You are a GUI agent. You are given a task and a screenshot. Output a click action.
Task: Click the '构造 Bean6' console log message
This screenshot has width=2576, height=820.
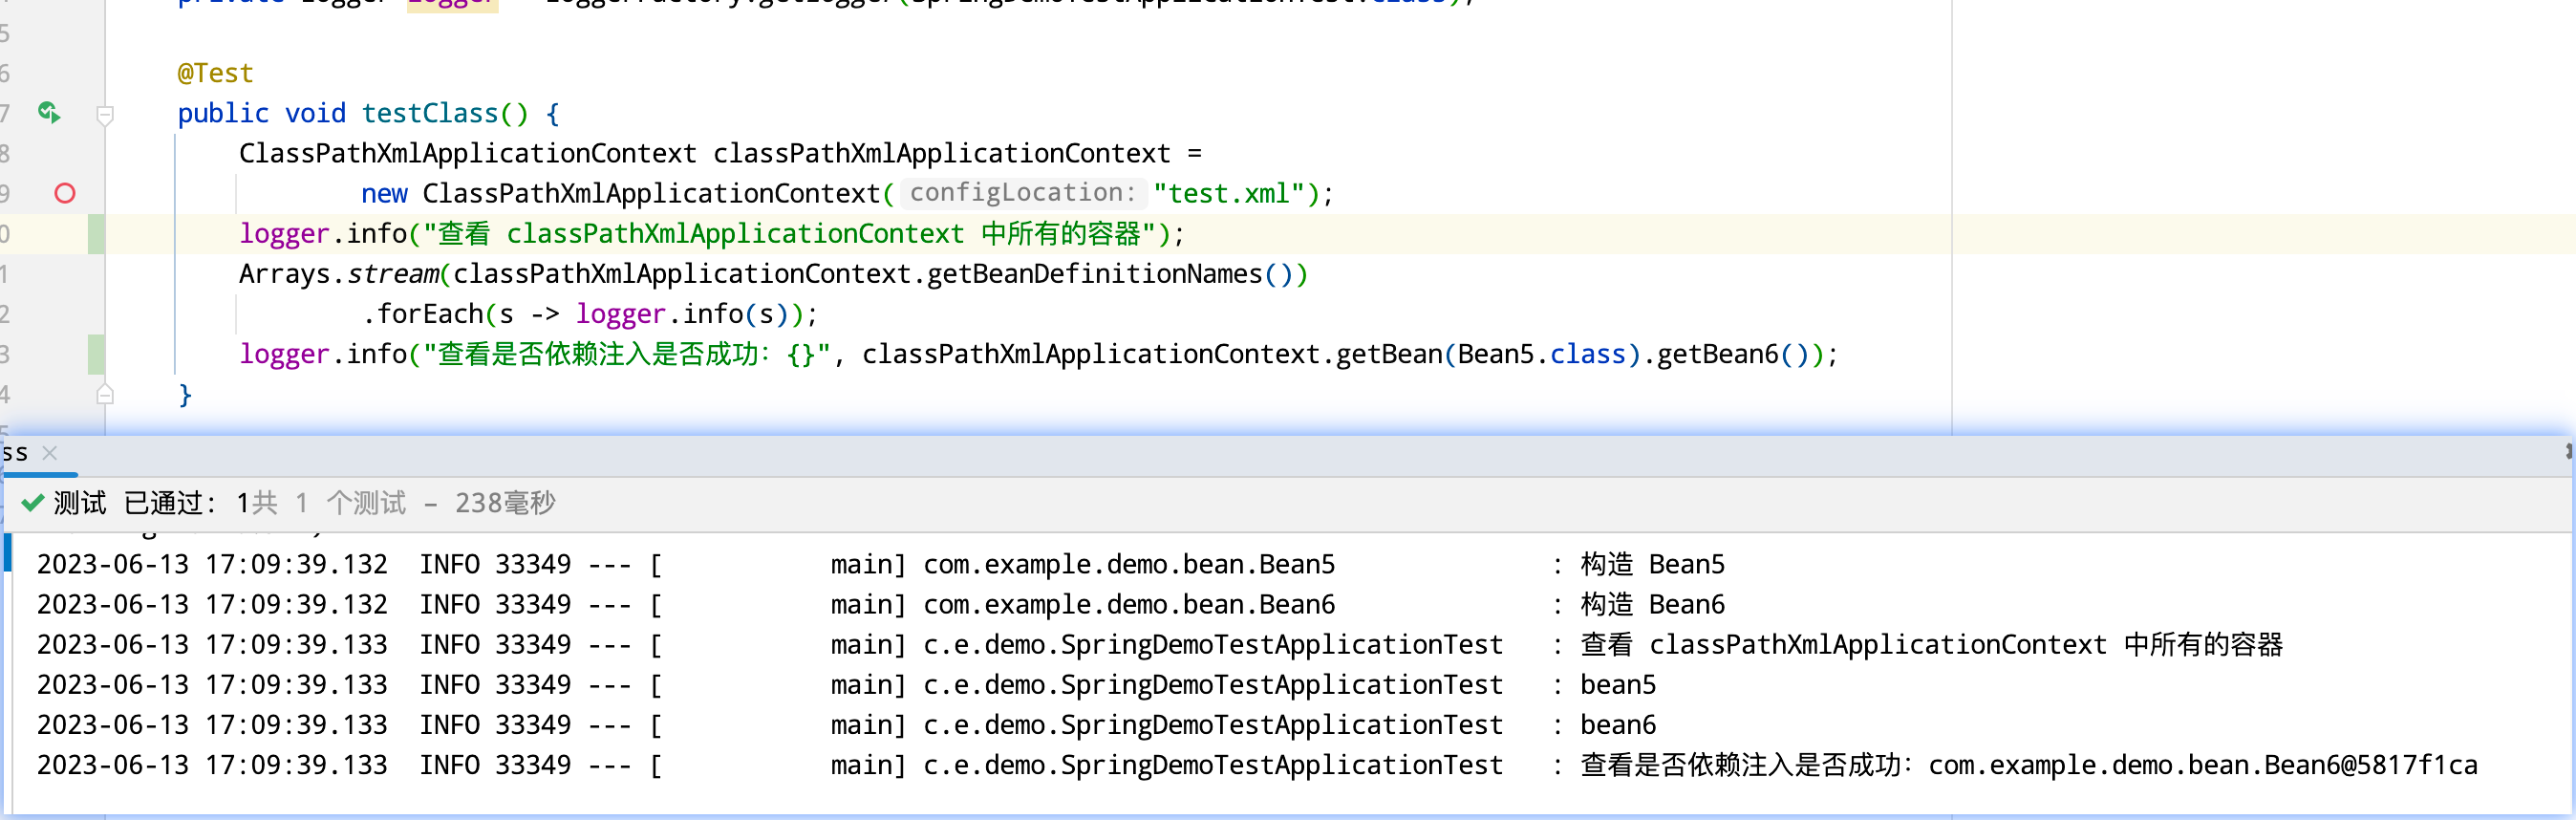(x=1652, y=604)
